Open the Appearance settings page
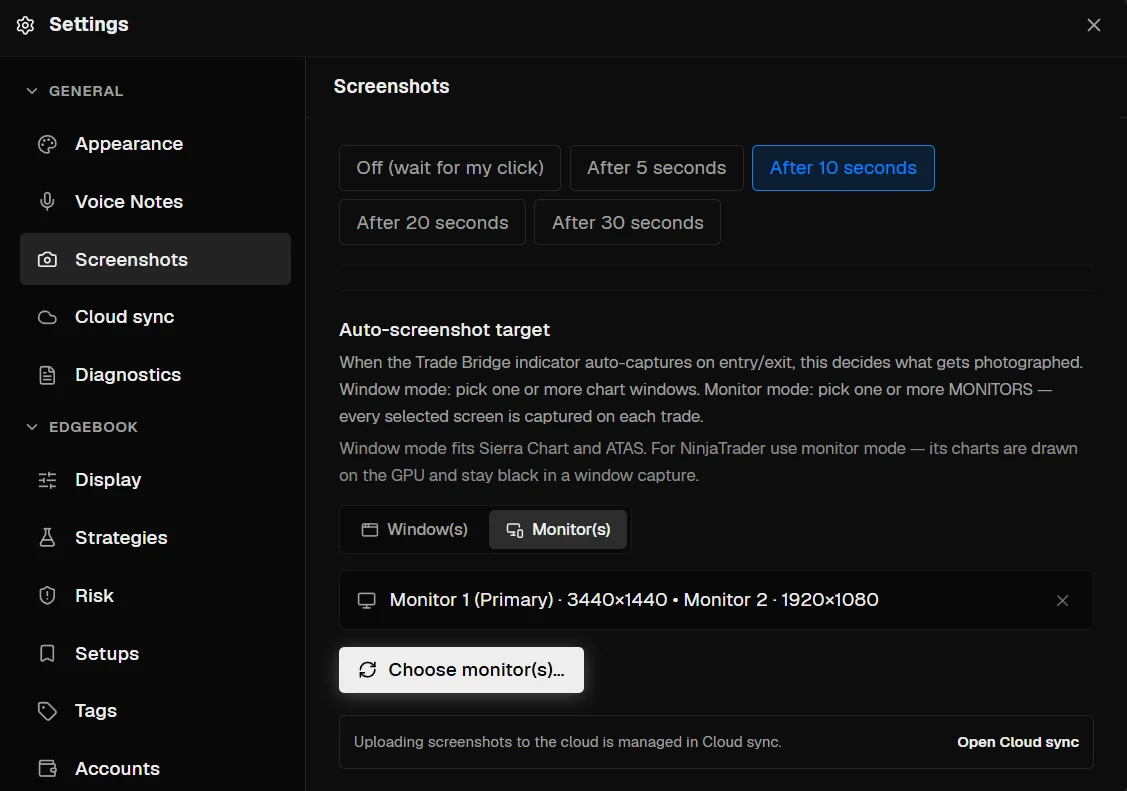Viewport: 1127px width, 791px height. coord(155,144)
